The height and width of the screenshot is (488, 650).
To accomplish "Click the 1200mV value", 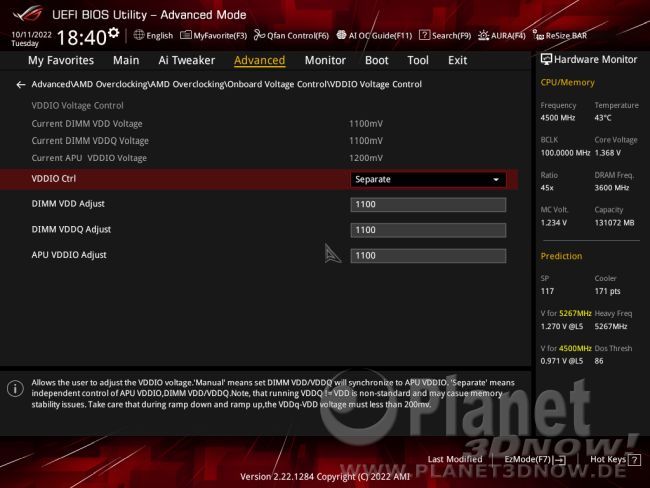I will coord(366,158).
